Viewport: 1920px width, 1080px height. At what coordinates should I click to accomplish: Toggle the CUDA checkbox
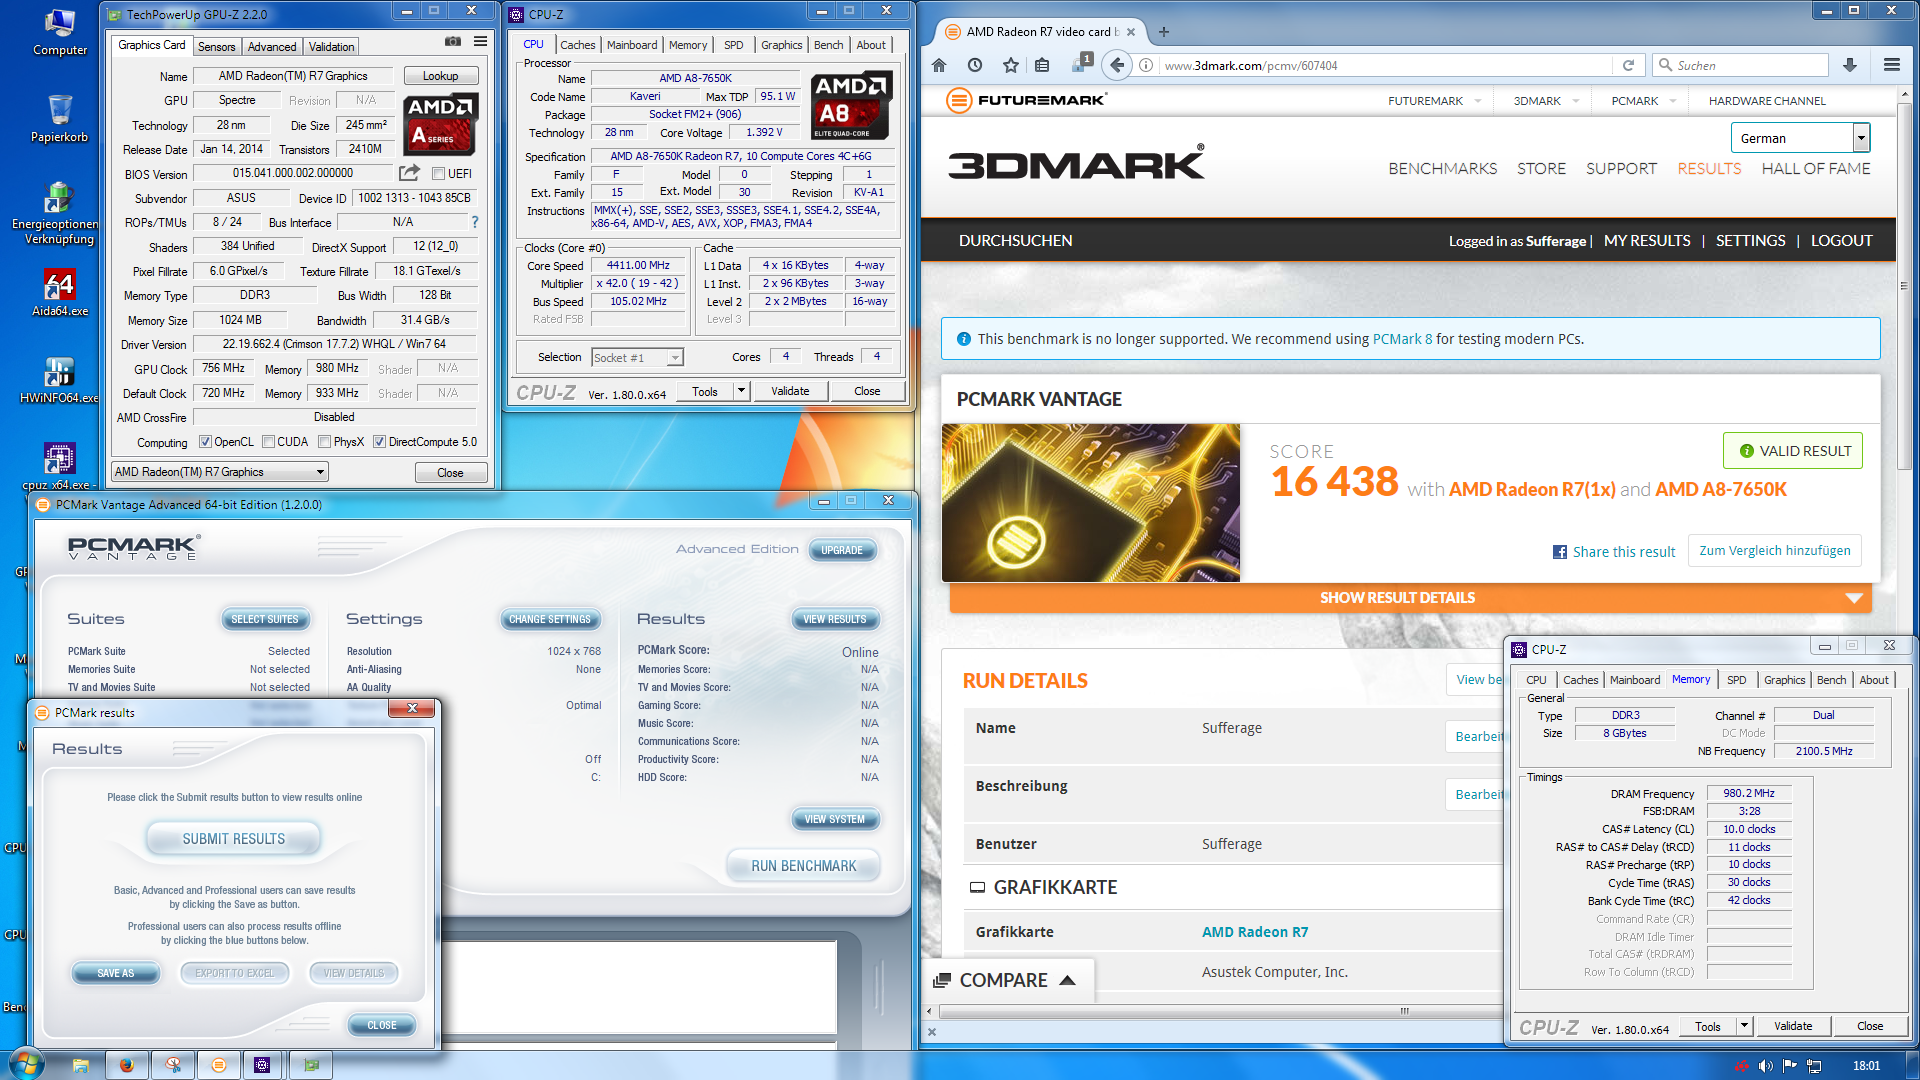click(x=268, y=442)
